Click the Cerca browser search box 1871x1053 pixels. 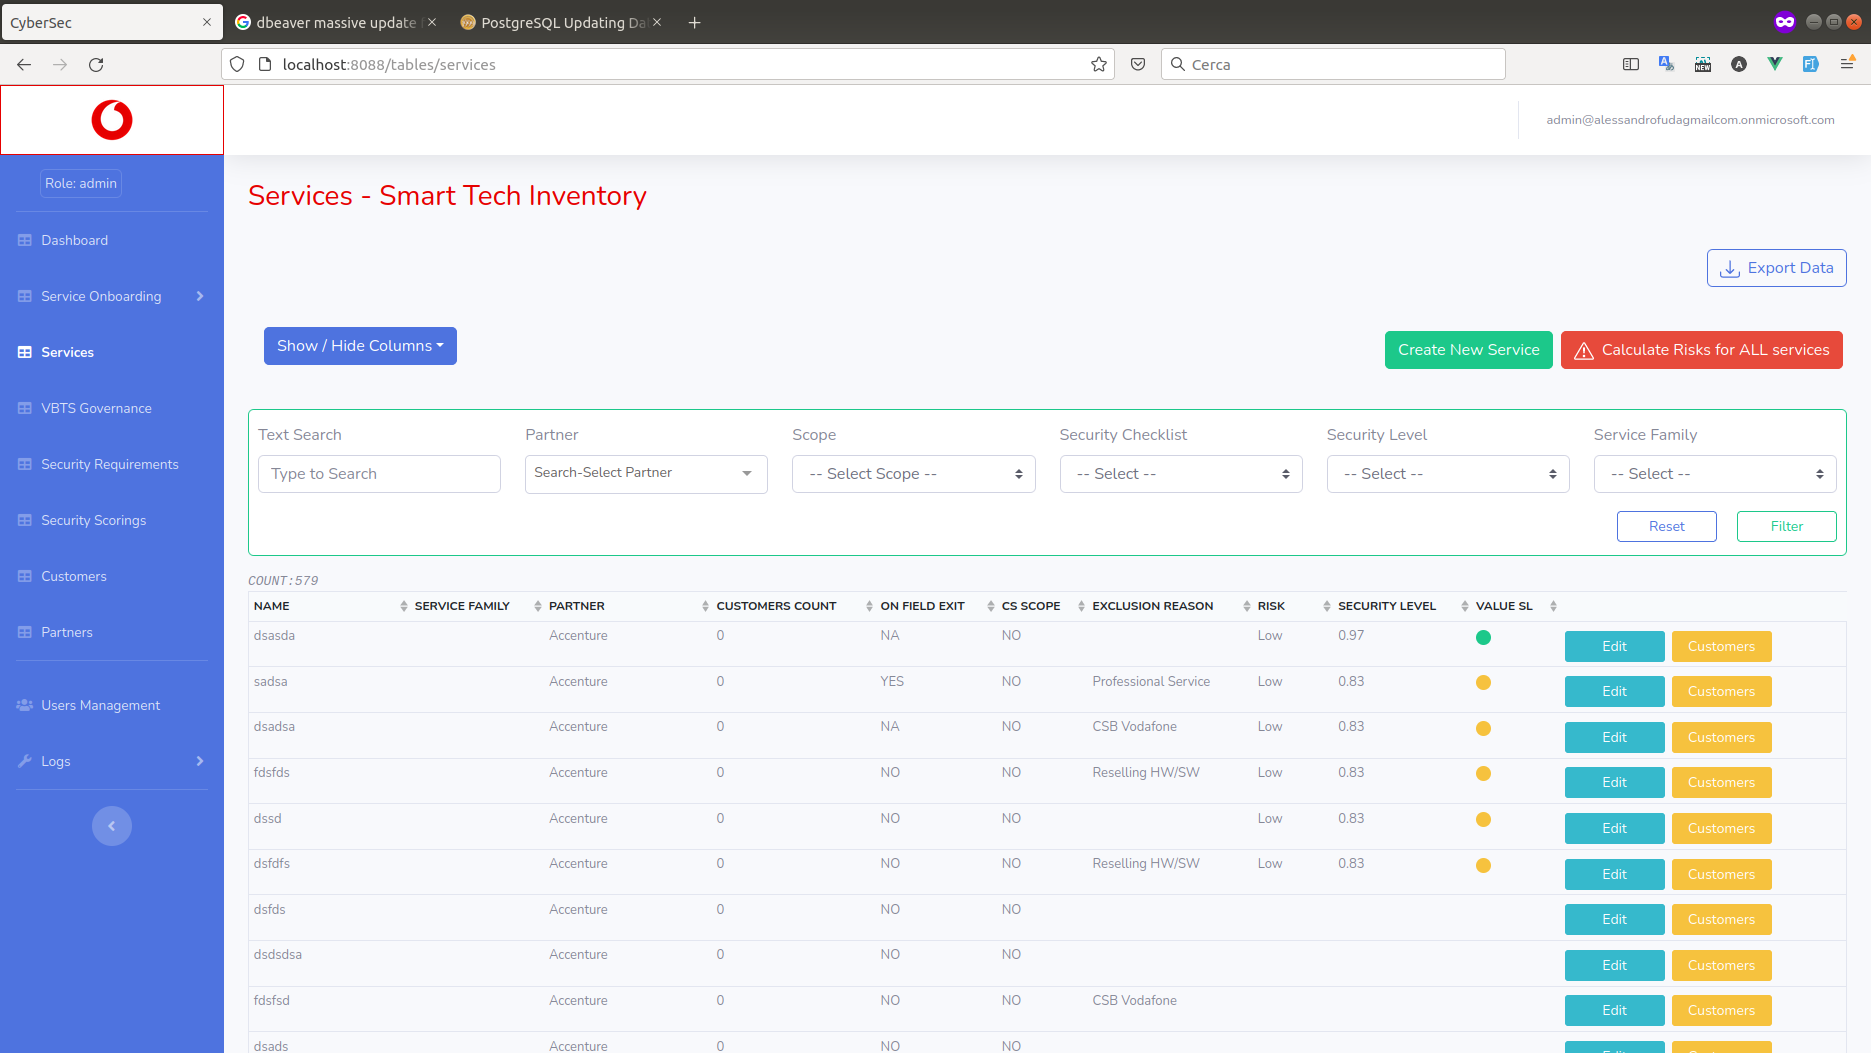[x=1333, y=64]
